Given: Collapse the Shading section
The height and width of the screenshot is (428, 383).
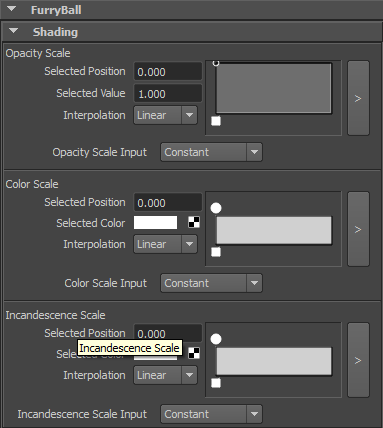Looking at the screenshot, I should pyautogui.click(x=14, y=31).
